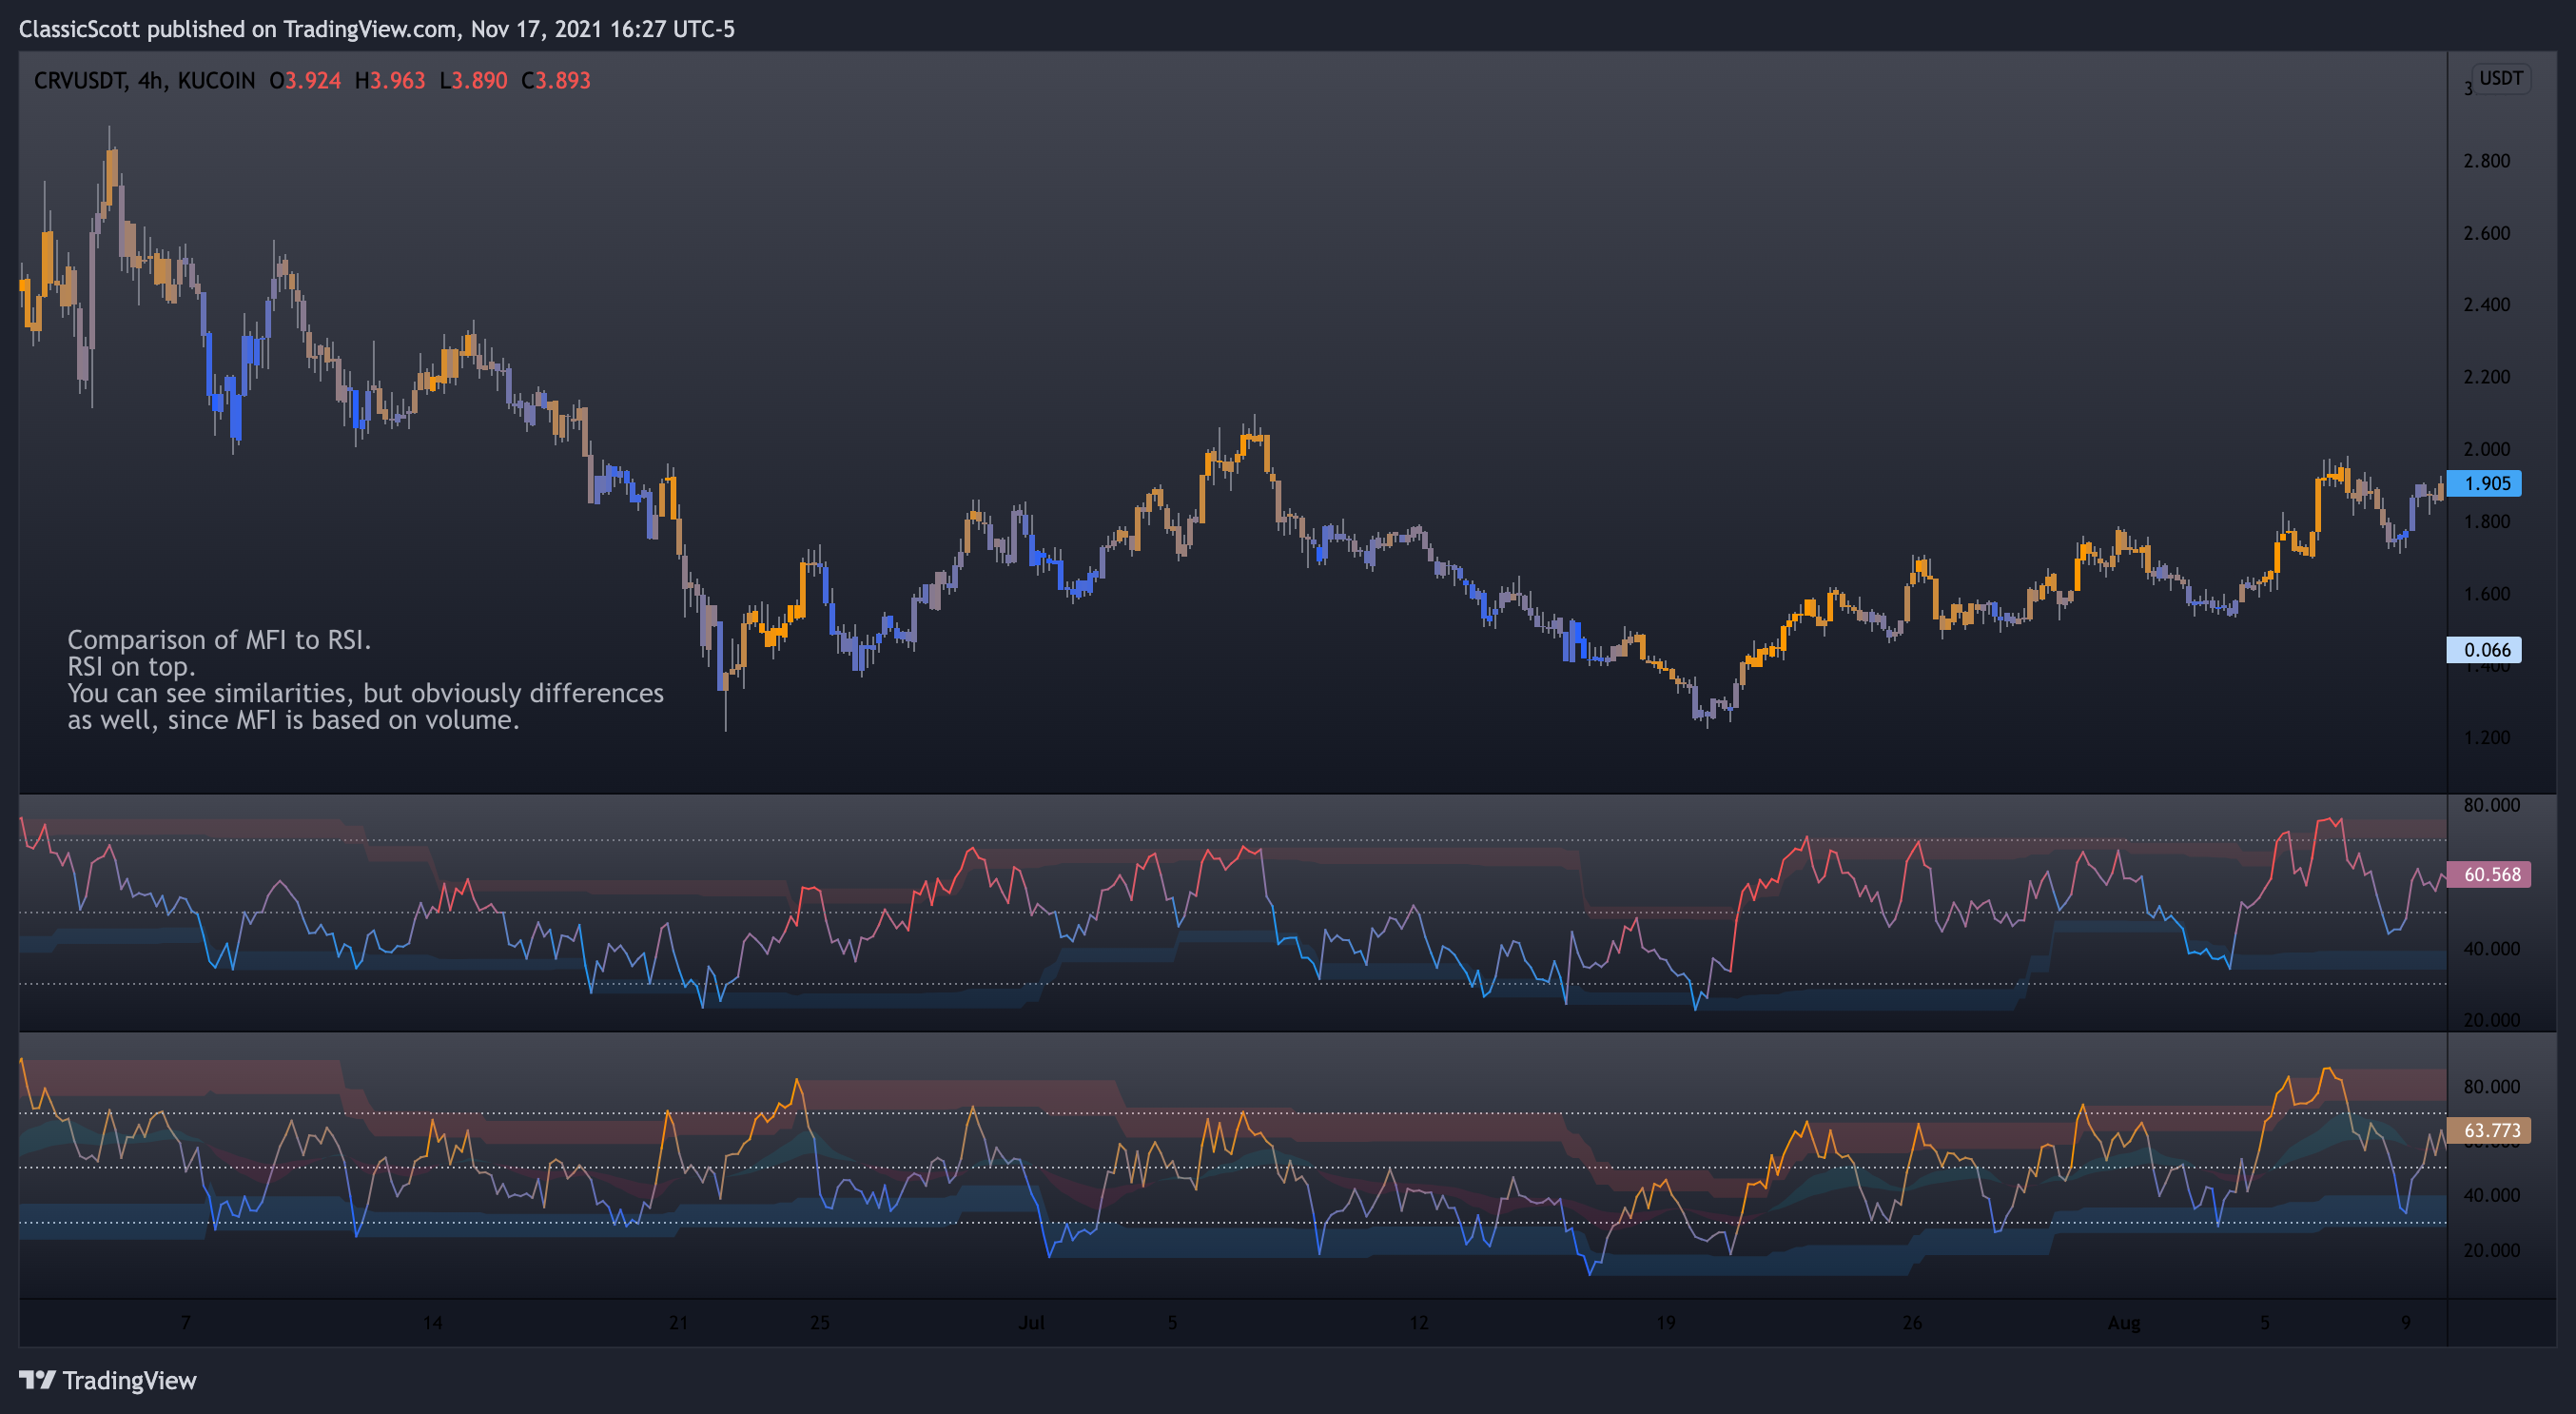This screenshot has height=1414, width=2576.
Task: Click the close value C3.893
Action: click(x=556, y=80)
